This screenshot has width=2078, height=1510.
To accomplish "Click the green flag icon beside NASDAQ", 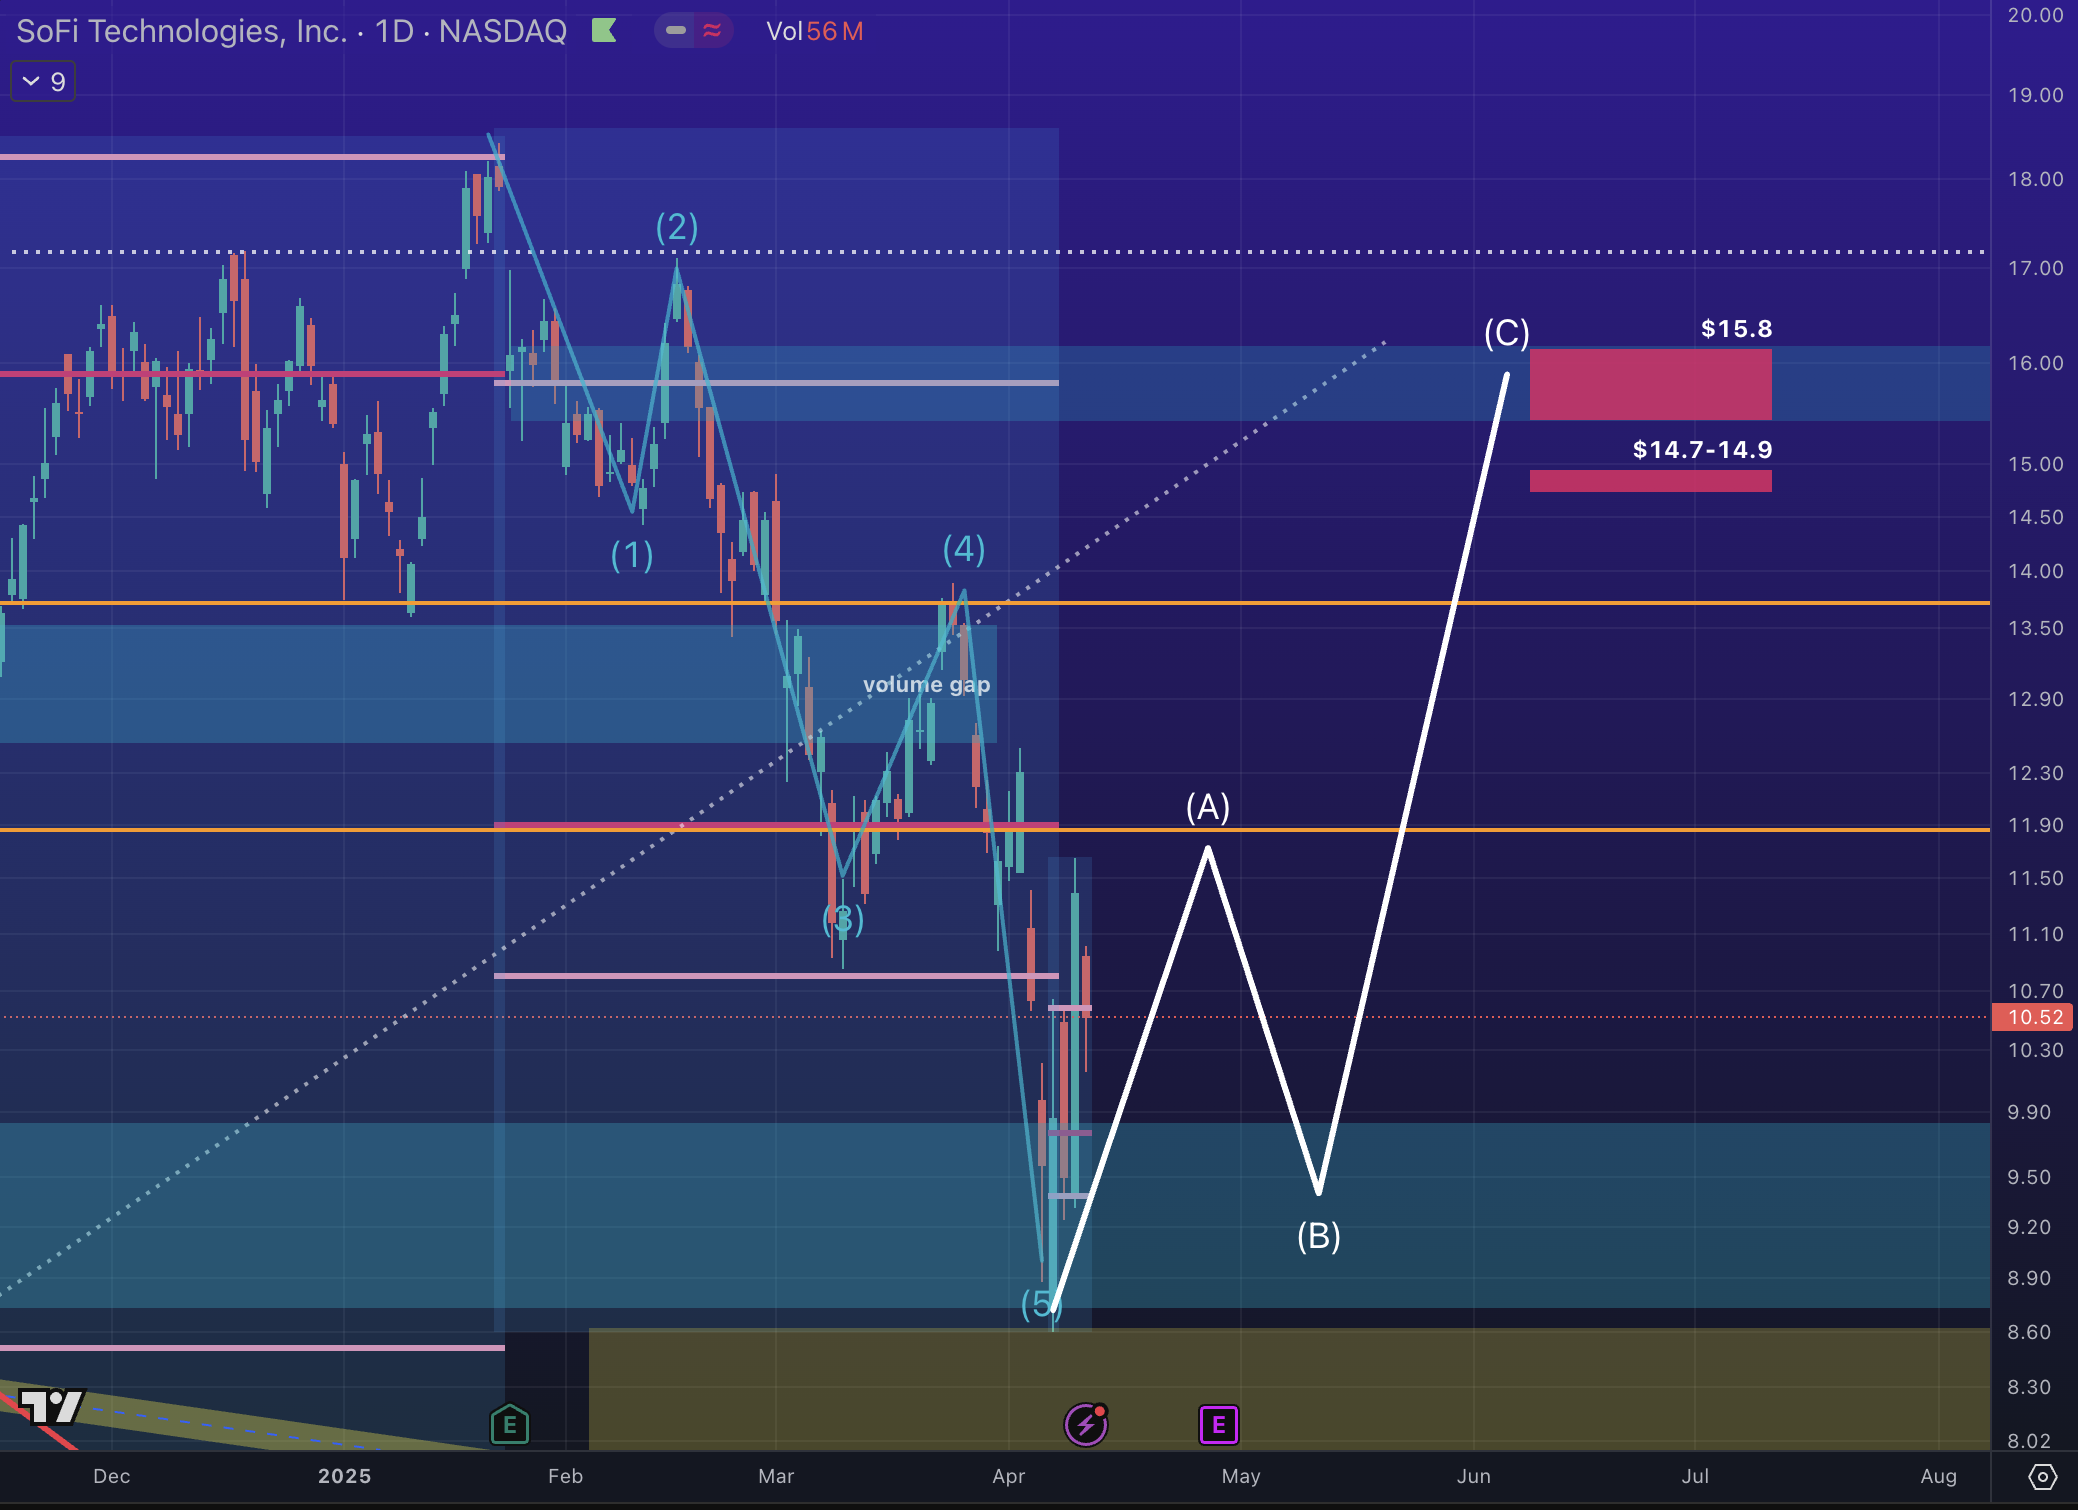I will [603, 31].
